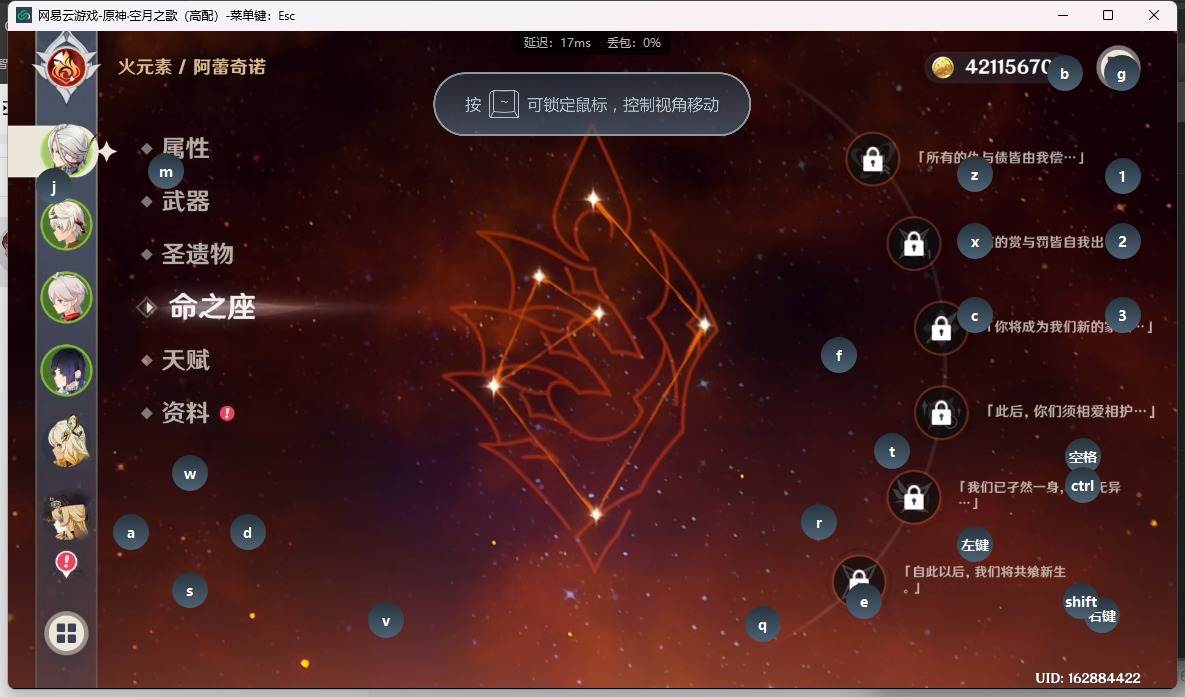
Task: Click the sixth locked constellation node 自此以后
Action: click(859, 581)
